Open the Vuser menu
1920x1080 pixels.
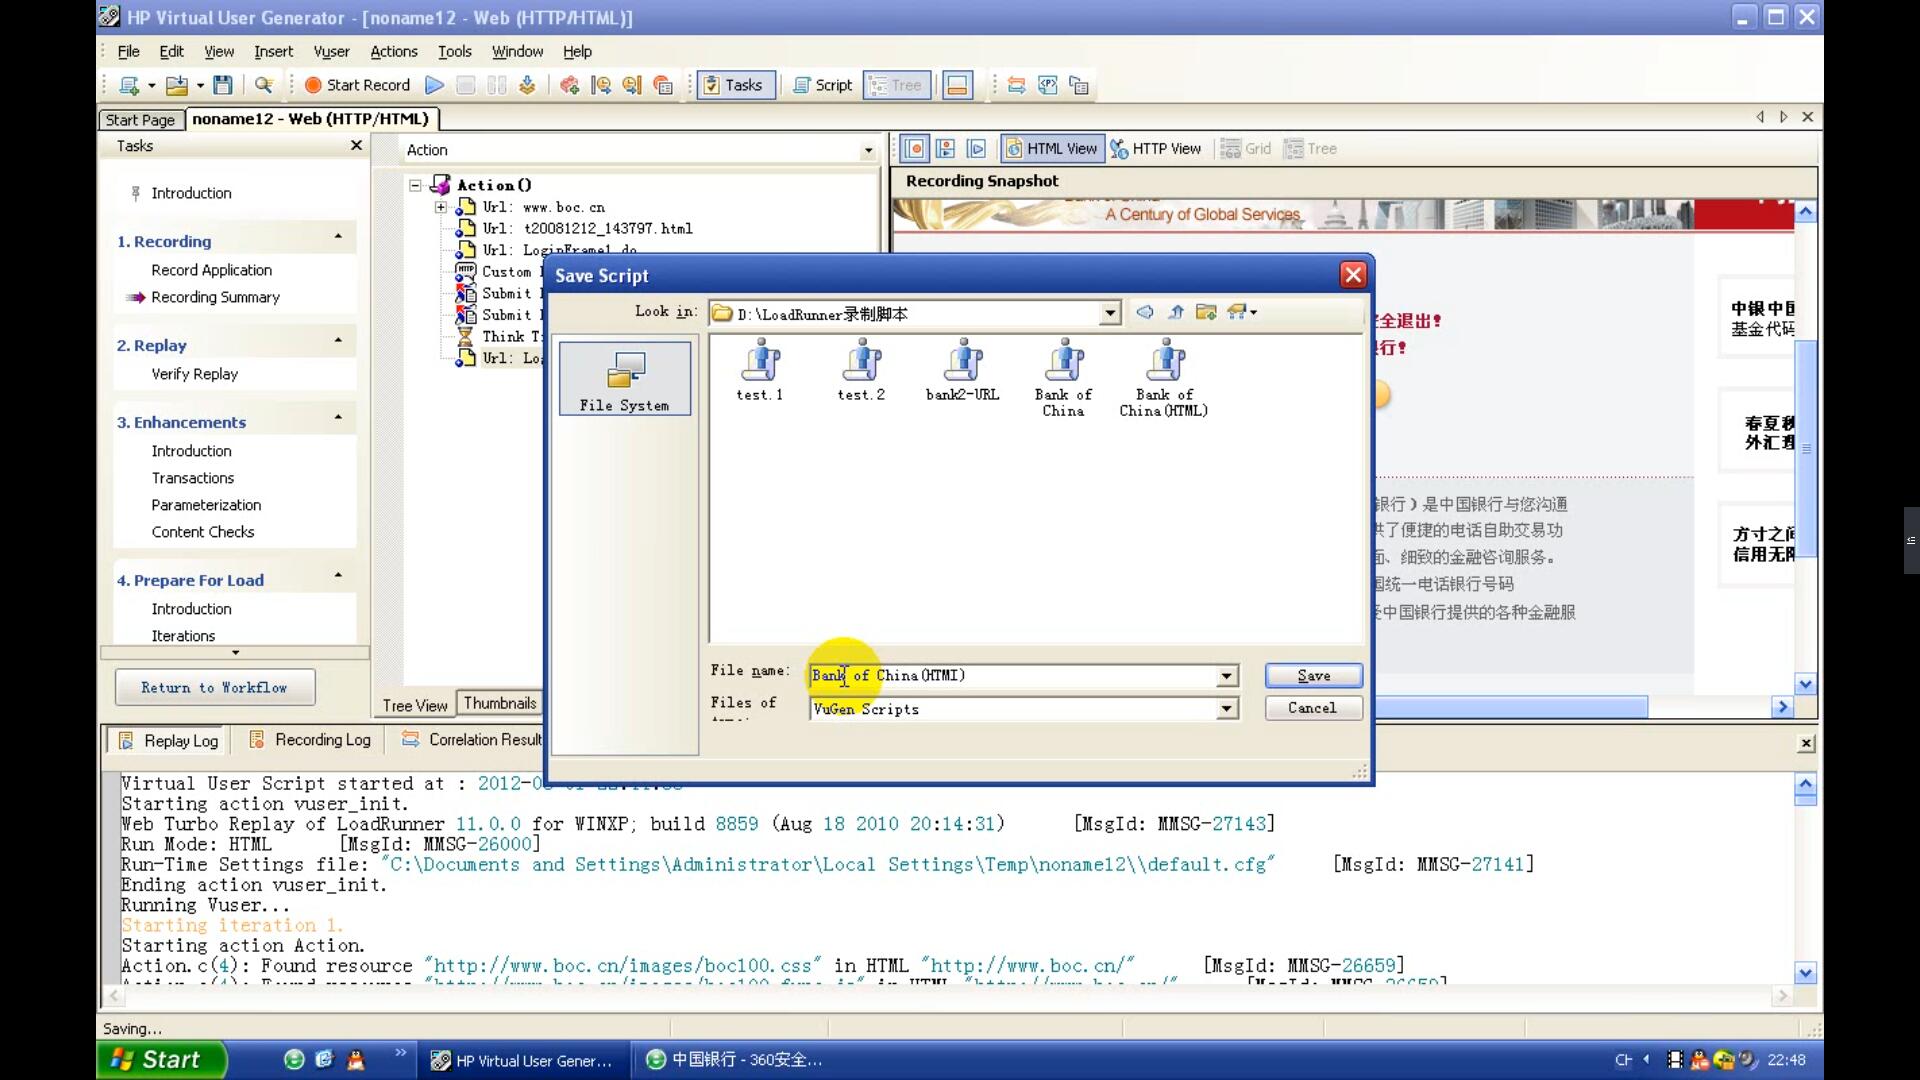coord(331,52)
